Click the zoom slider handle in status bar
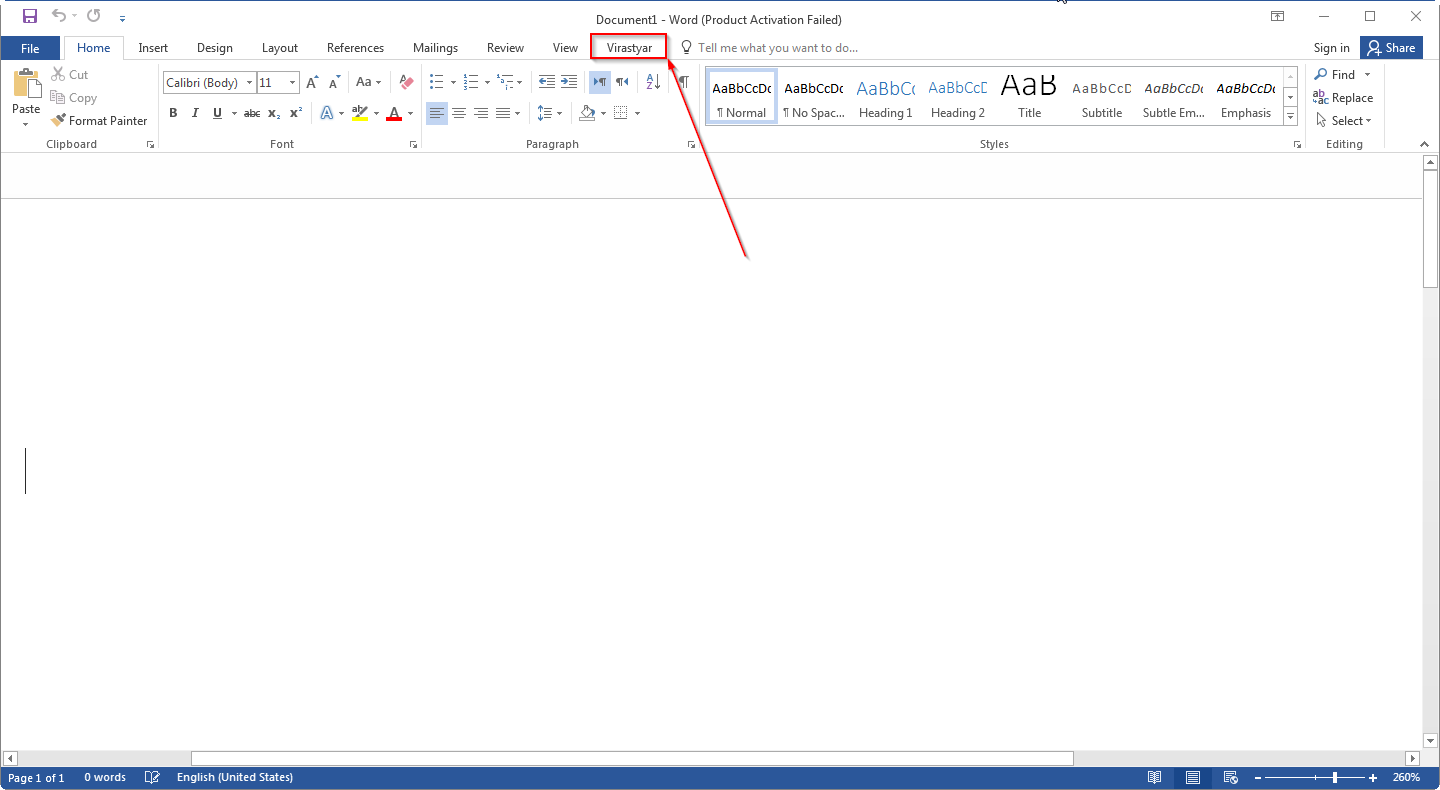This screenshot has width=1440, height=790. tap(1334, 778)
